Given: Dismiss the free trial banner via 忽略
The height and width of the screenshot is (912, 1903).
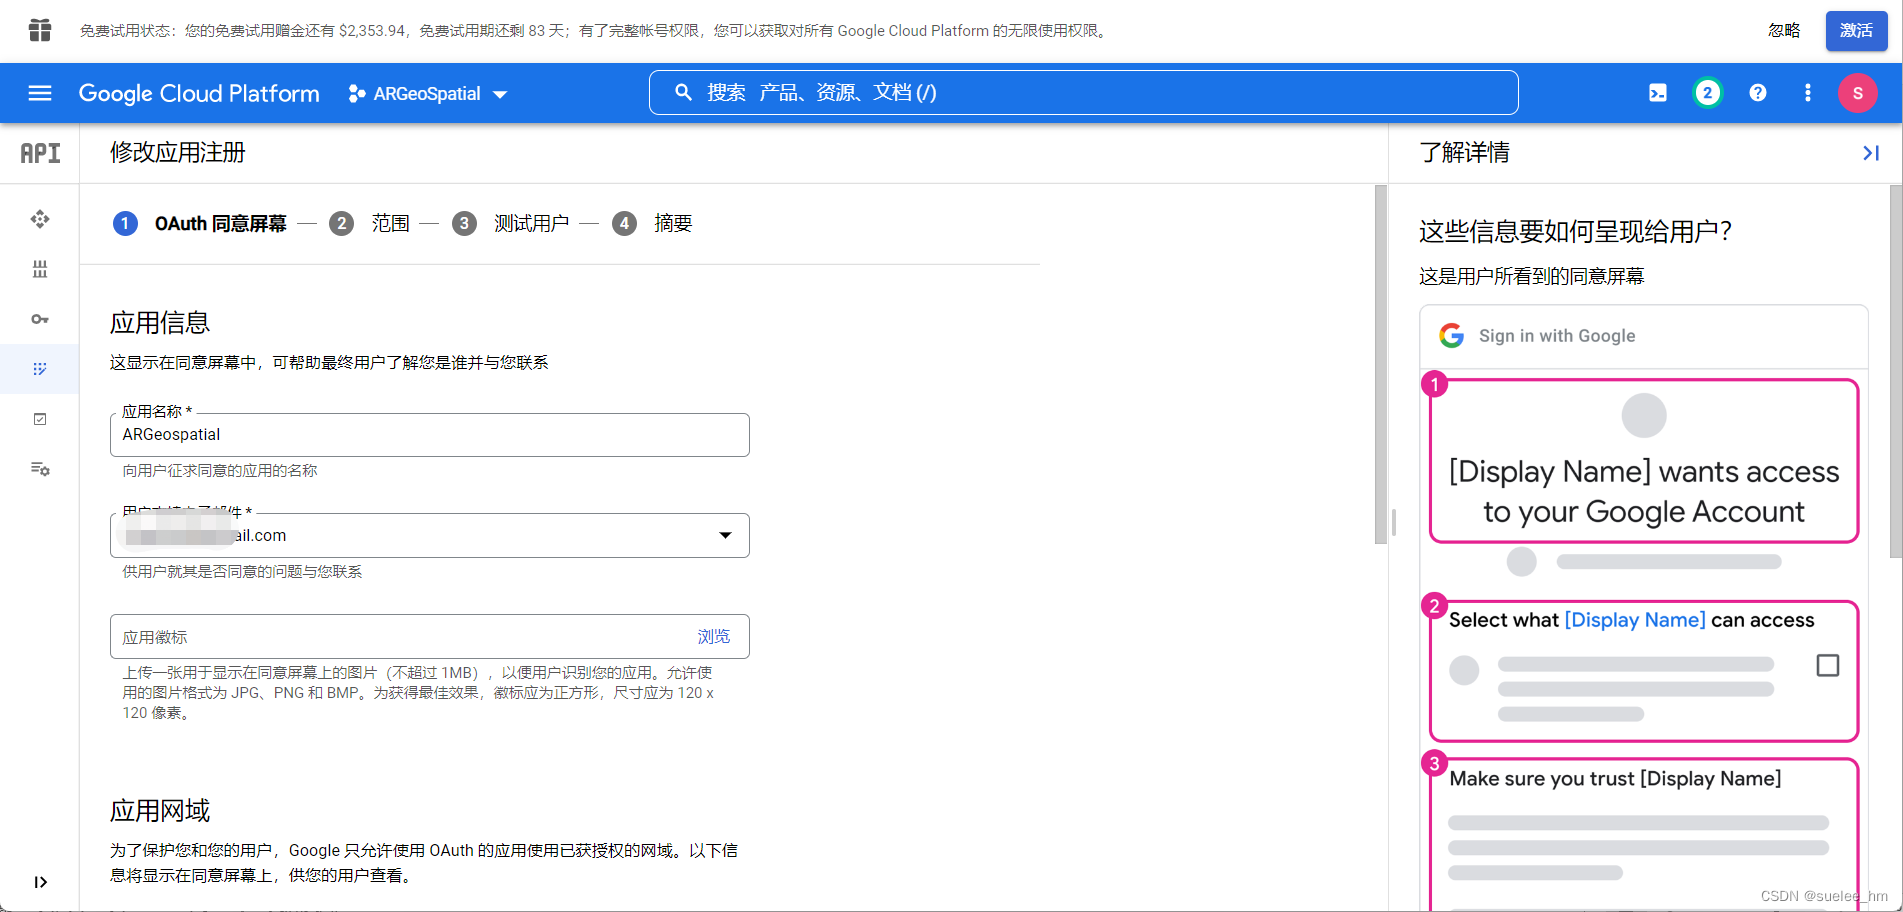Looking at the screenshot, I should click(x=1784, y=31).
